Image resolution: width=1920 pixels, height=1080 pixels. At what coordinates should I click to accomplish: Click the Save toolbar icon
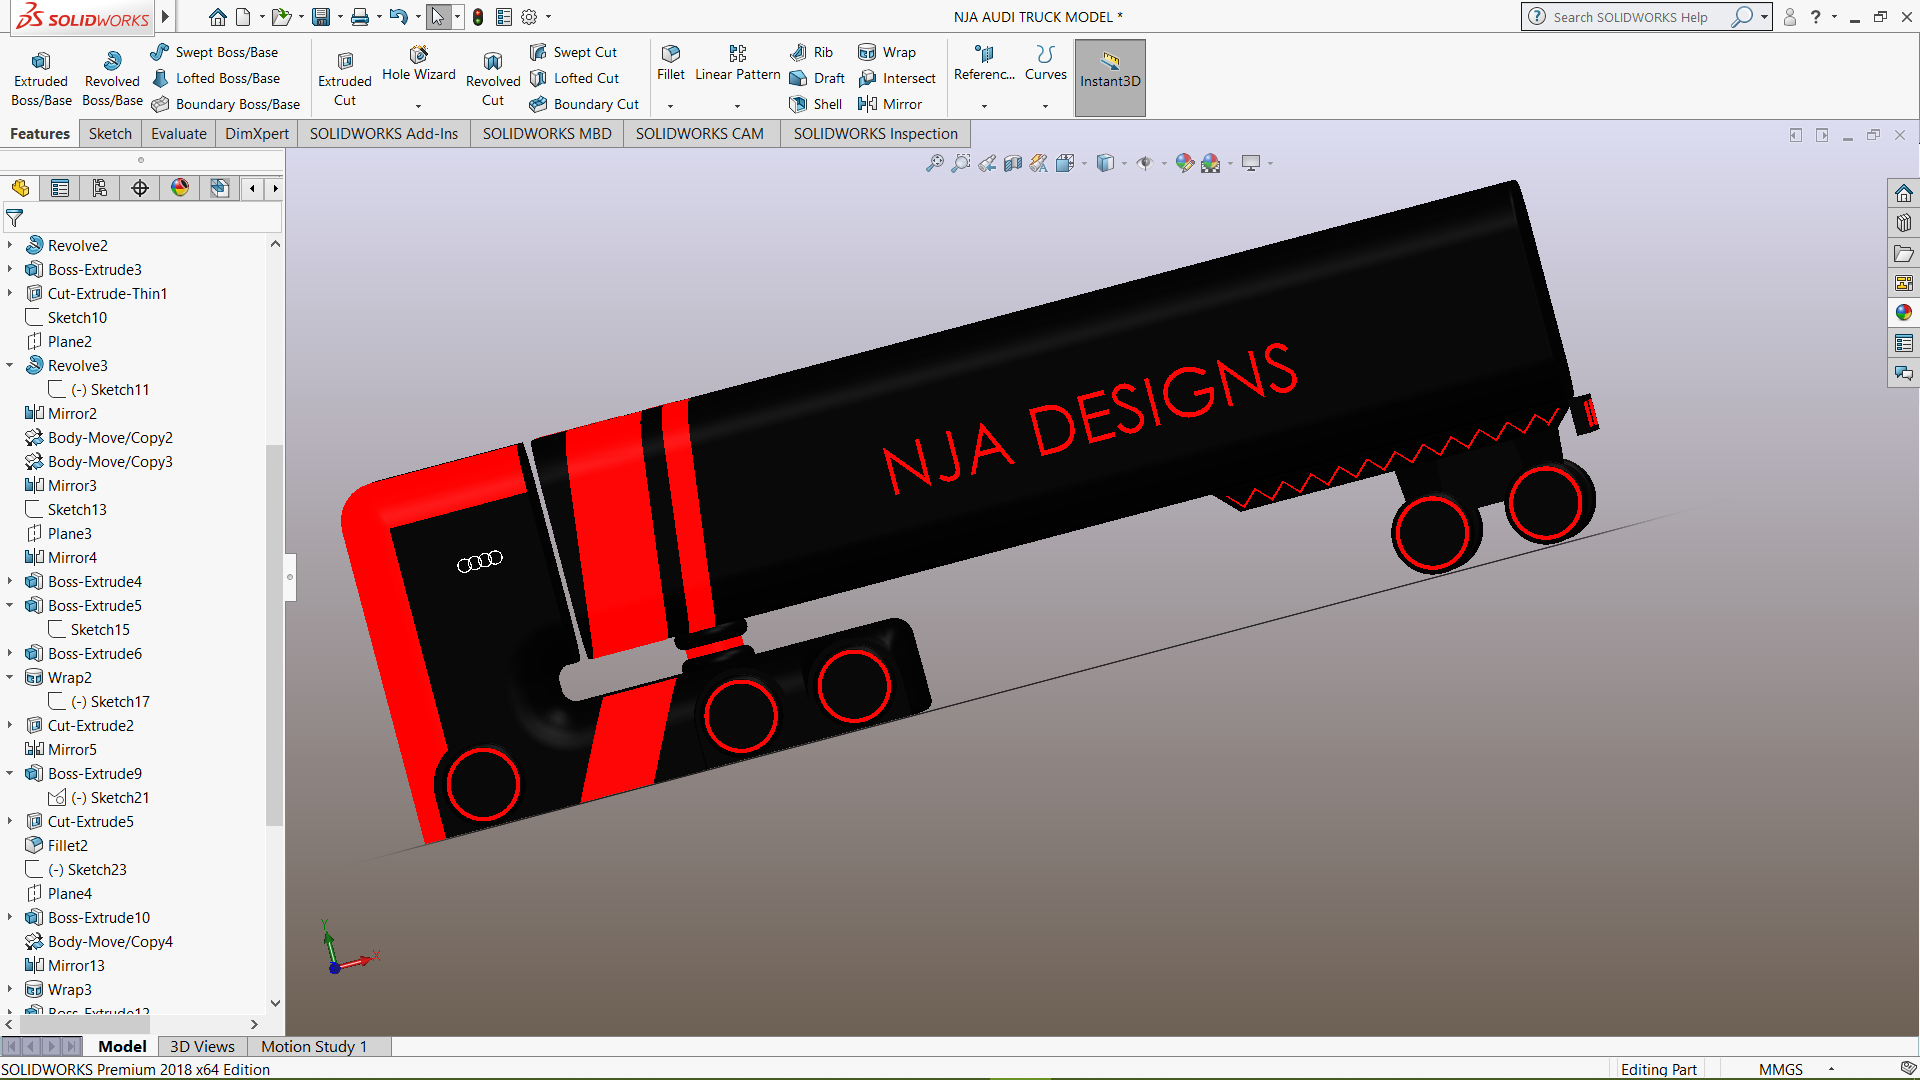(321, 17)
